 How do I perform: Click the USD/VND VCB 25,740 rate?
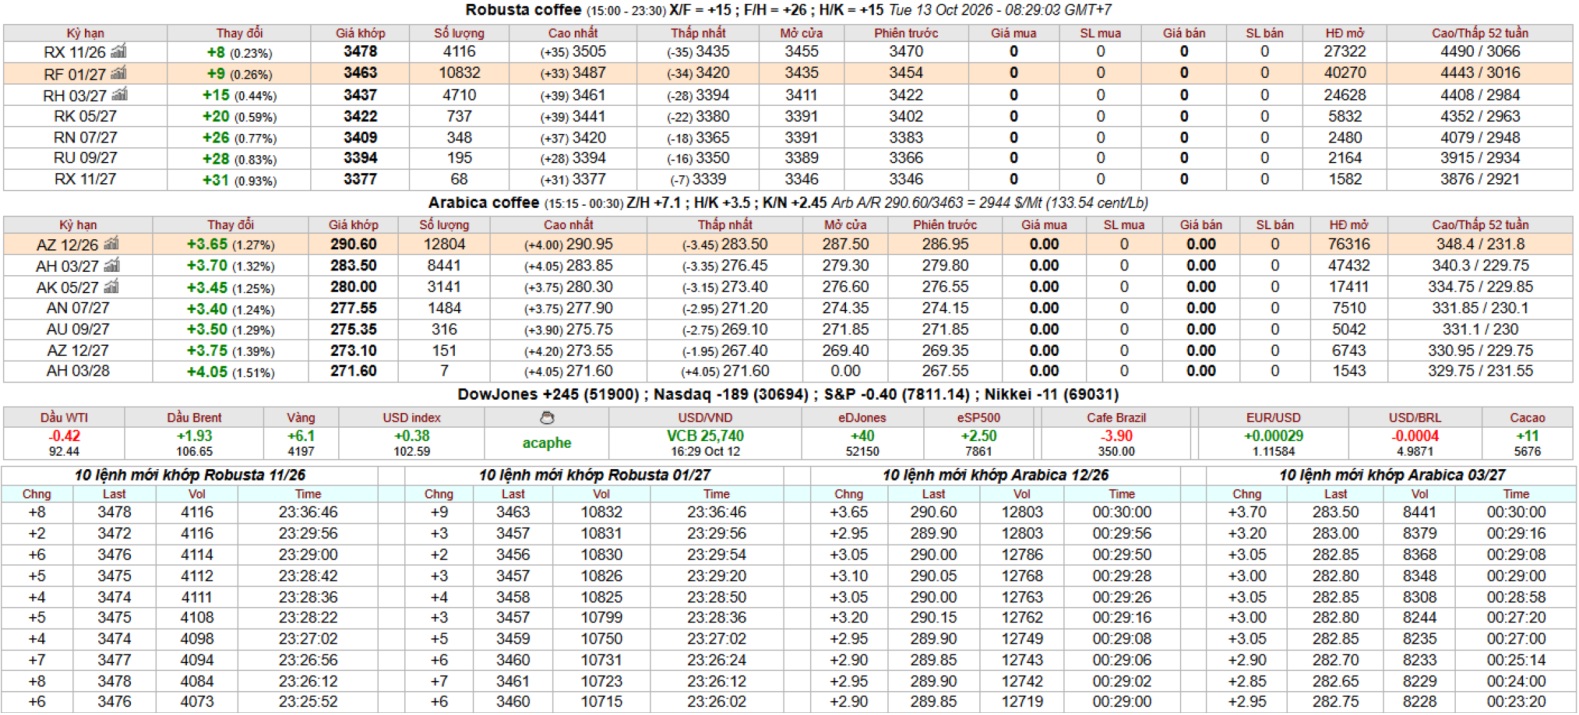point(705,435)
